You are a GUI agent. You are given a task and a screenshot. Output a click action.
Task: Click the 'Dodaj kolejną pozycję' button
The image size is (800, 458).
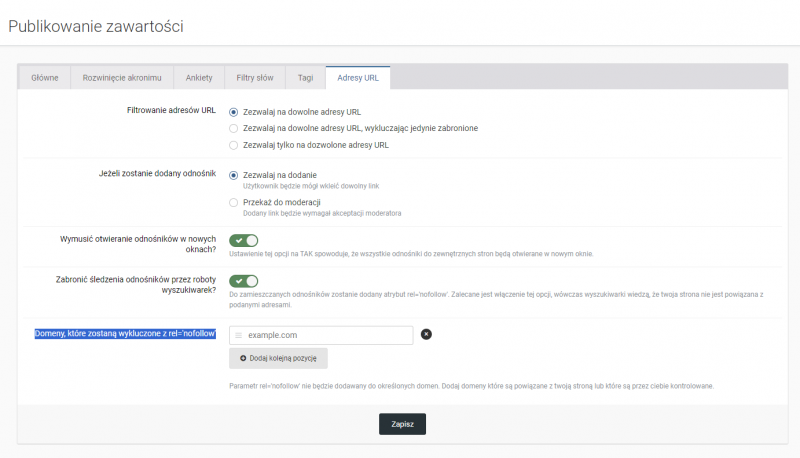tap(278, 358)
